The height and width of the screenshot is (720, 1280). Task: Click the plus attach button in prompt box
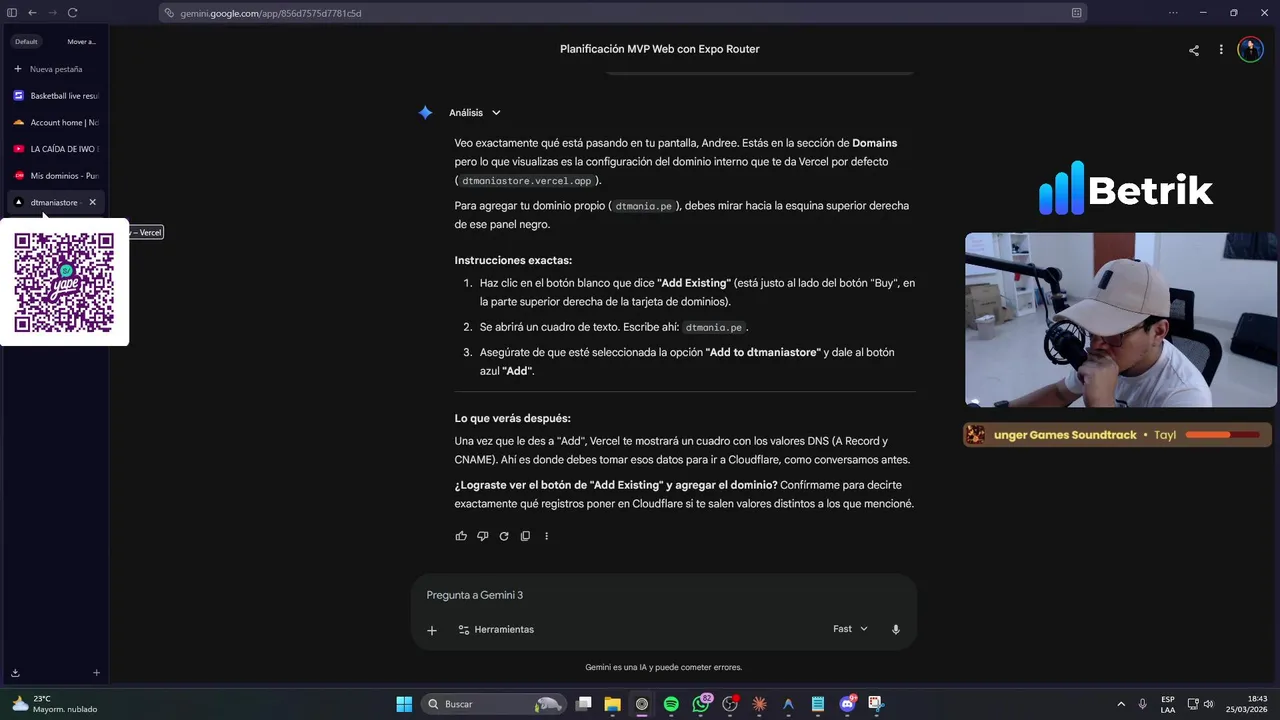[x=432, y=630]
